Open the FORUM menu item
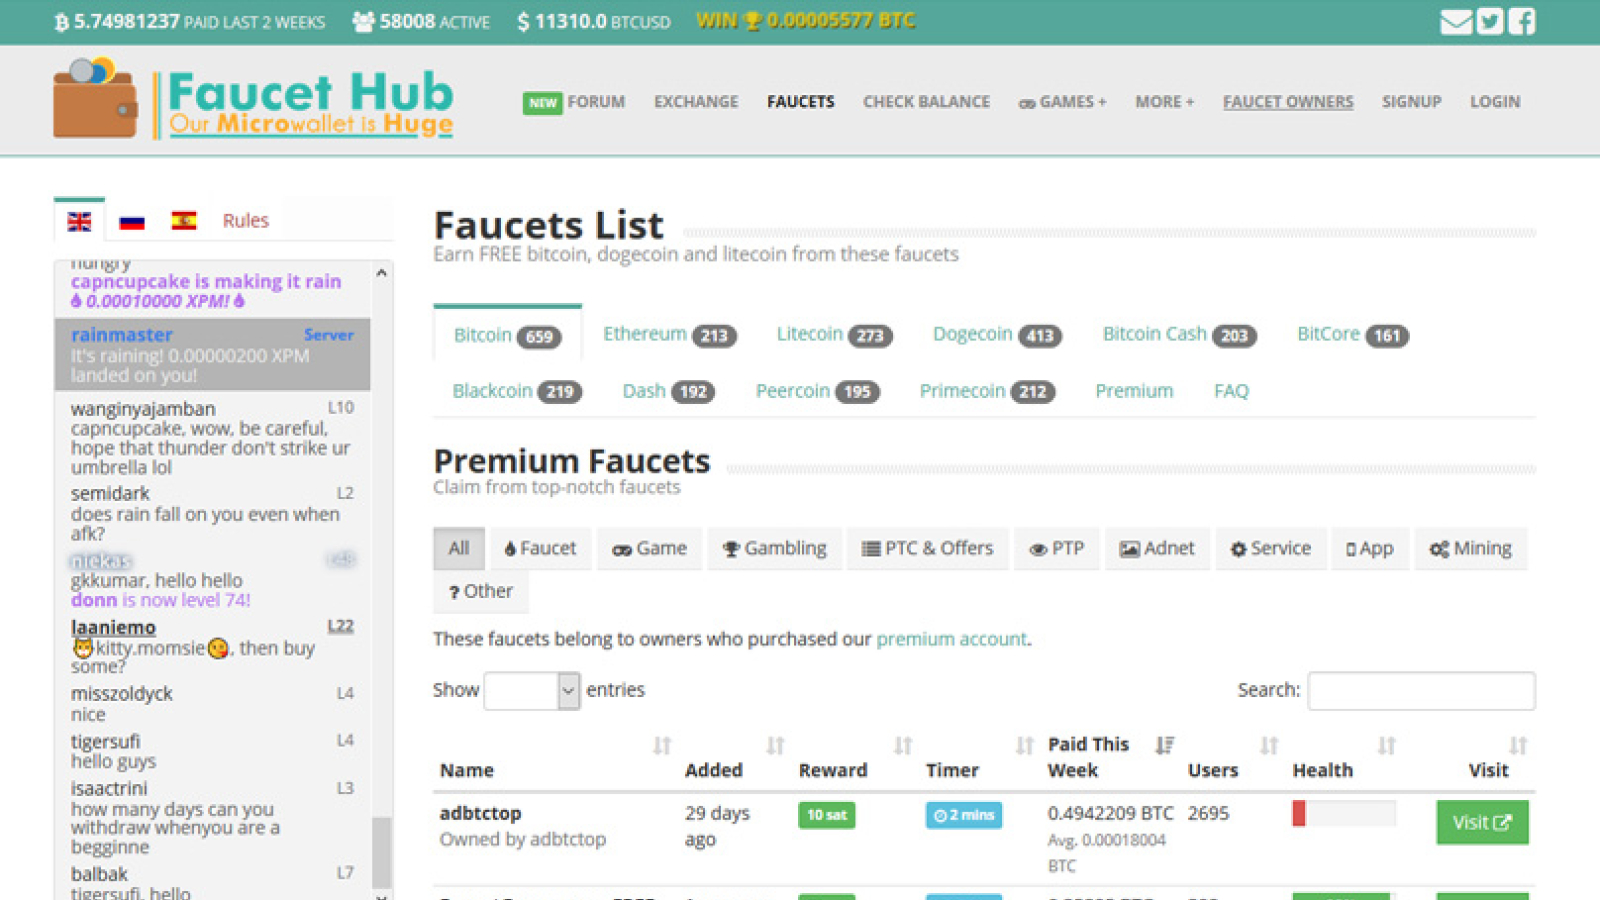1600x900 pixels. (596, 102)
